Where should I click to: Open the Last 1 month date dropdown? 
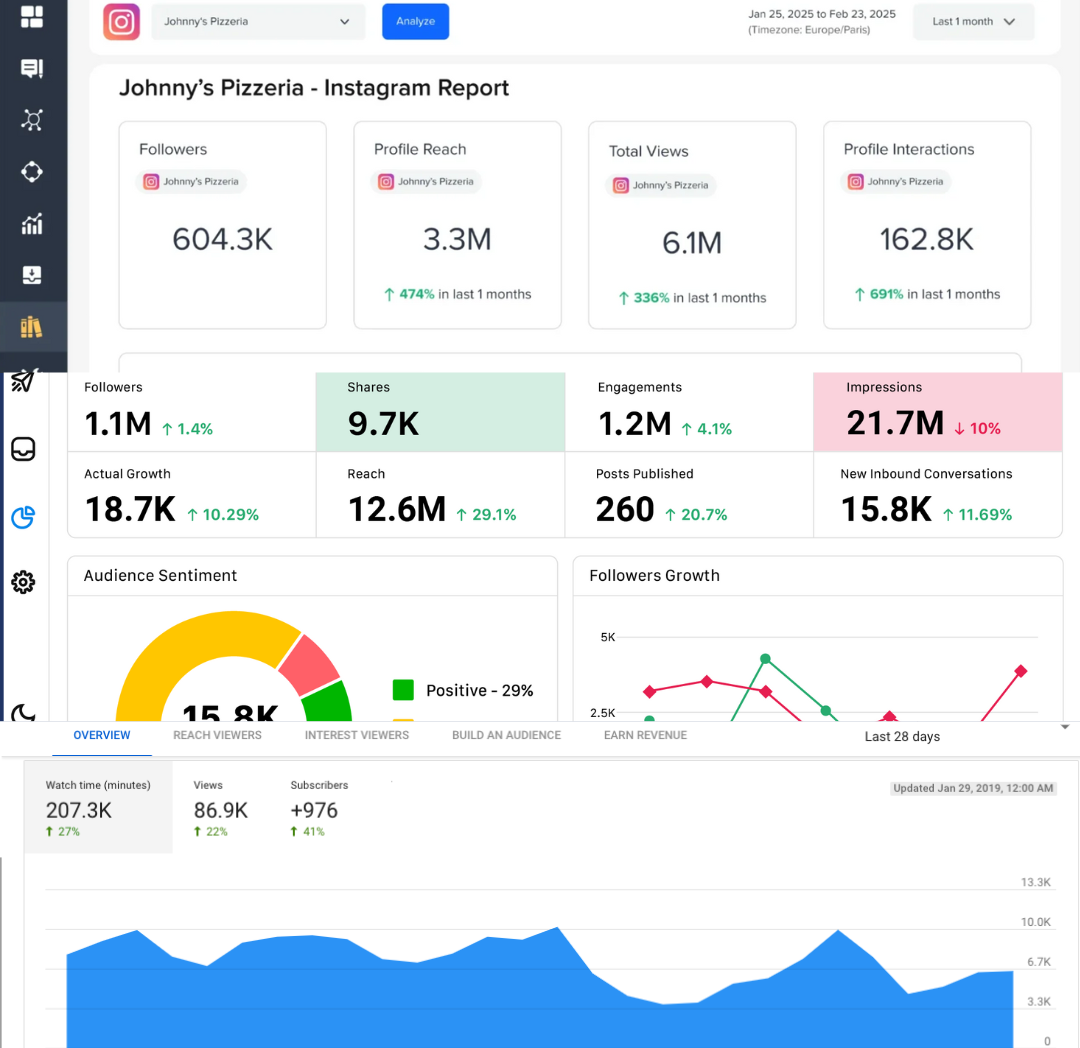[973, 22]
